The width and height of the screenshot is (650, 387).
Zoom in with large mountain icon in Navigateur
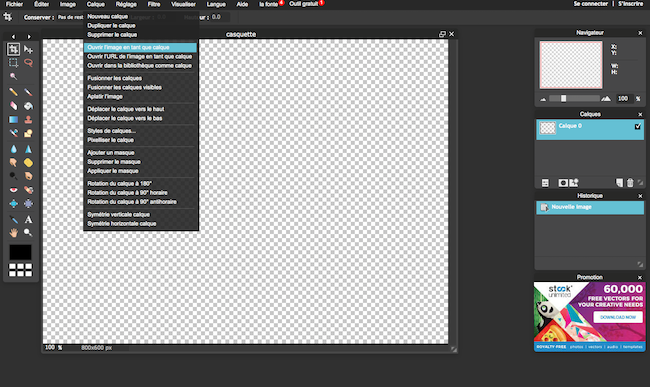pyautogui.click(x=606, y=99)
